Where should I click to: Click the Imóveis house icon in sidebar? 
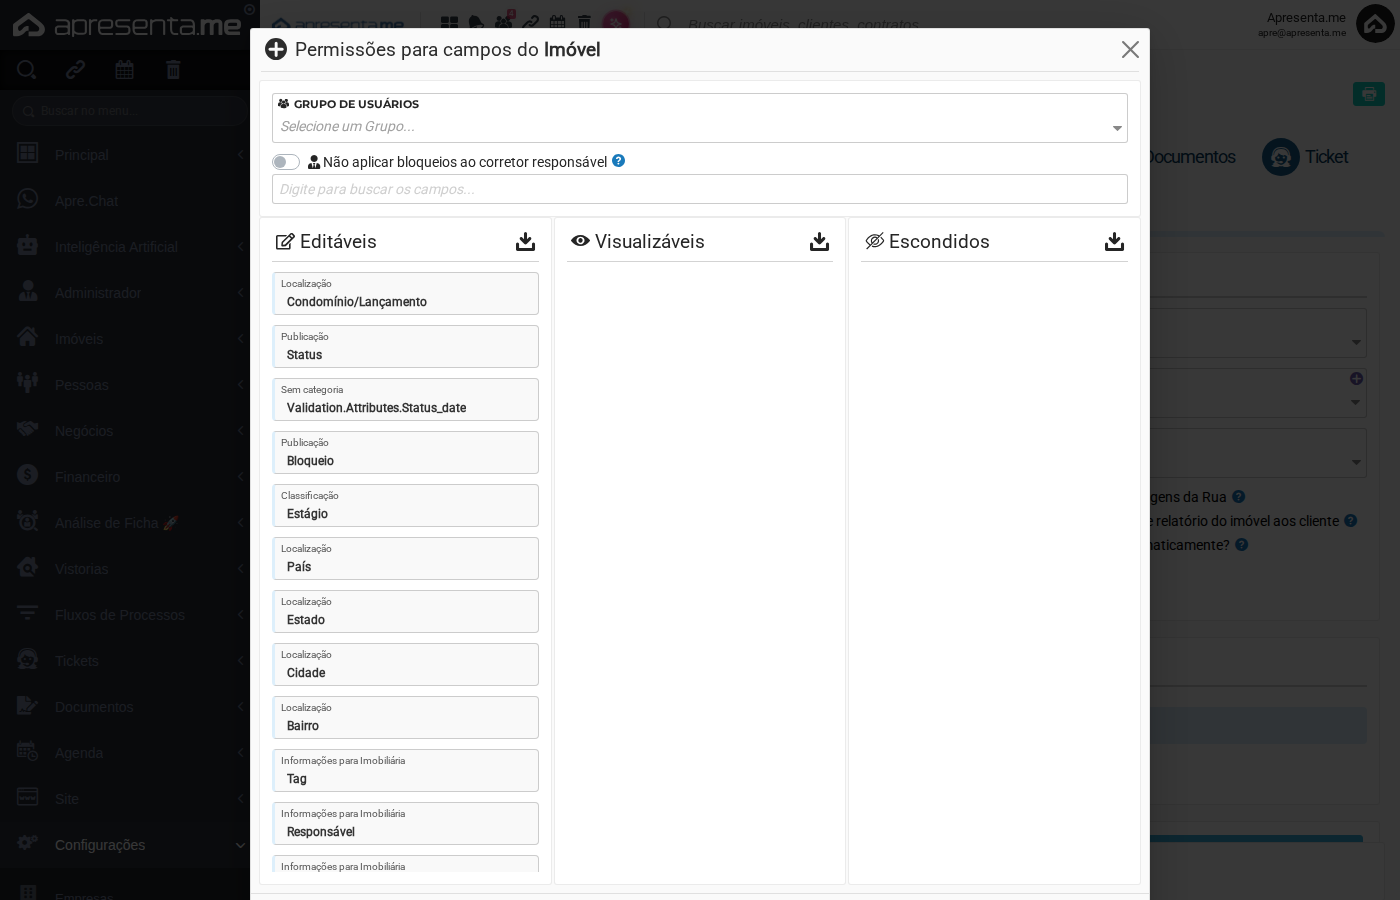28,338
